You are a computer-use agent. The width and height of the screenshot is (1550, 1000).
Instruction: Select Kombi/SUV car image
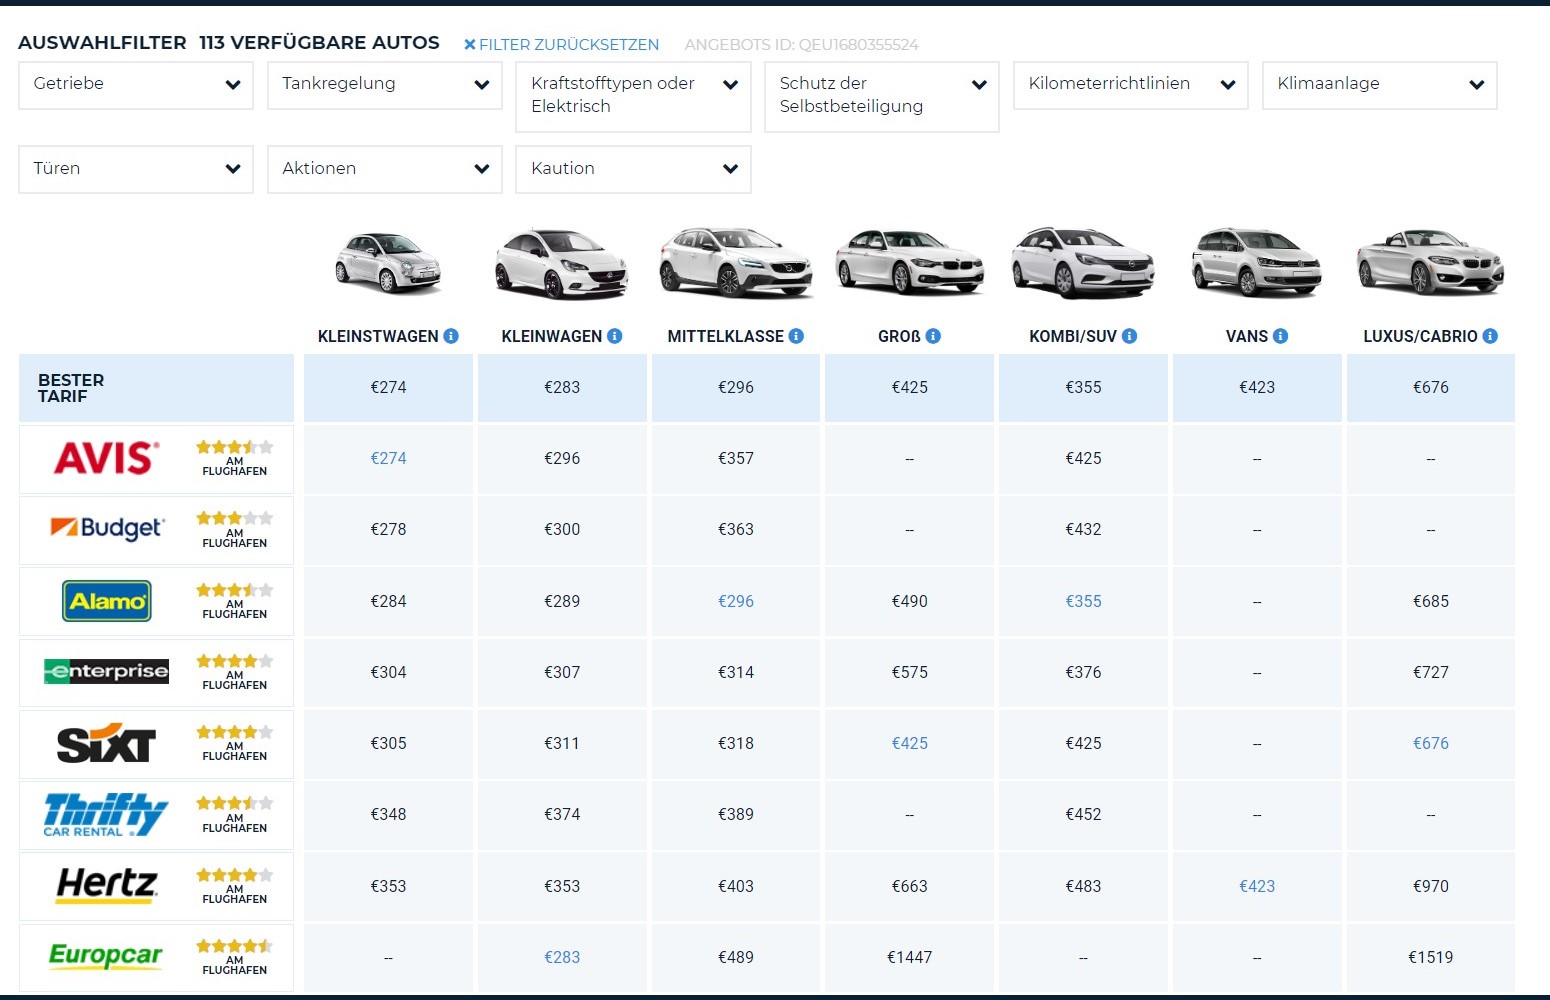(x=1083, y=262)
